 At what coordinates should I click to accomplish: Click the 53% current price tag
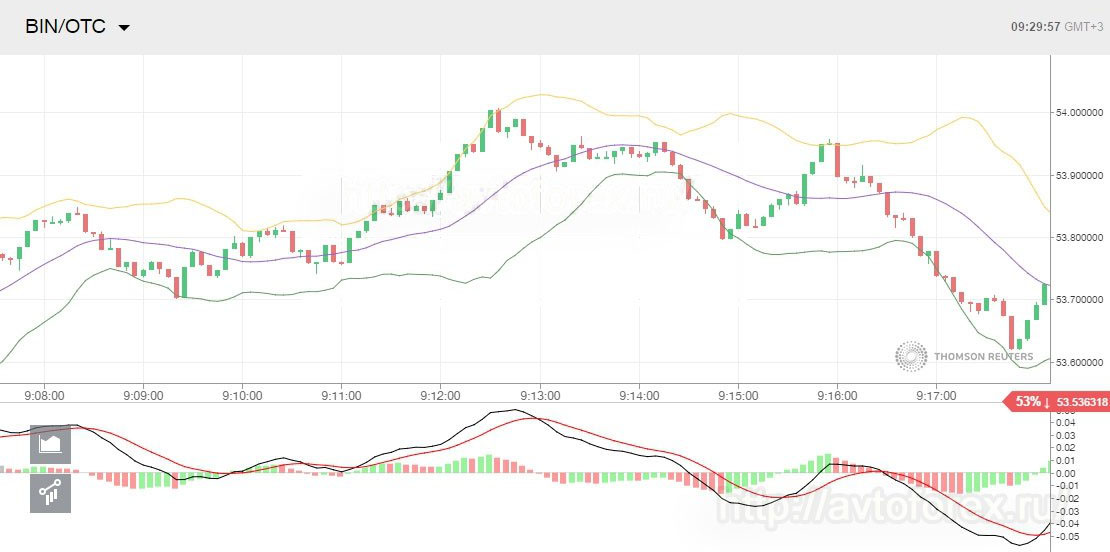(1055, 402)
